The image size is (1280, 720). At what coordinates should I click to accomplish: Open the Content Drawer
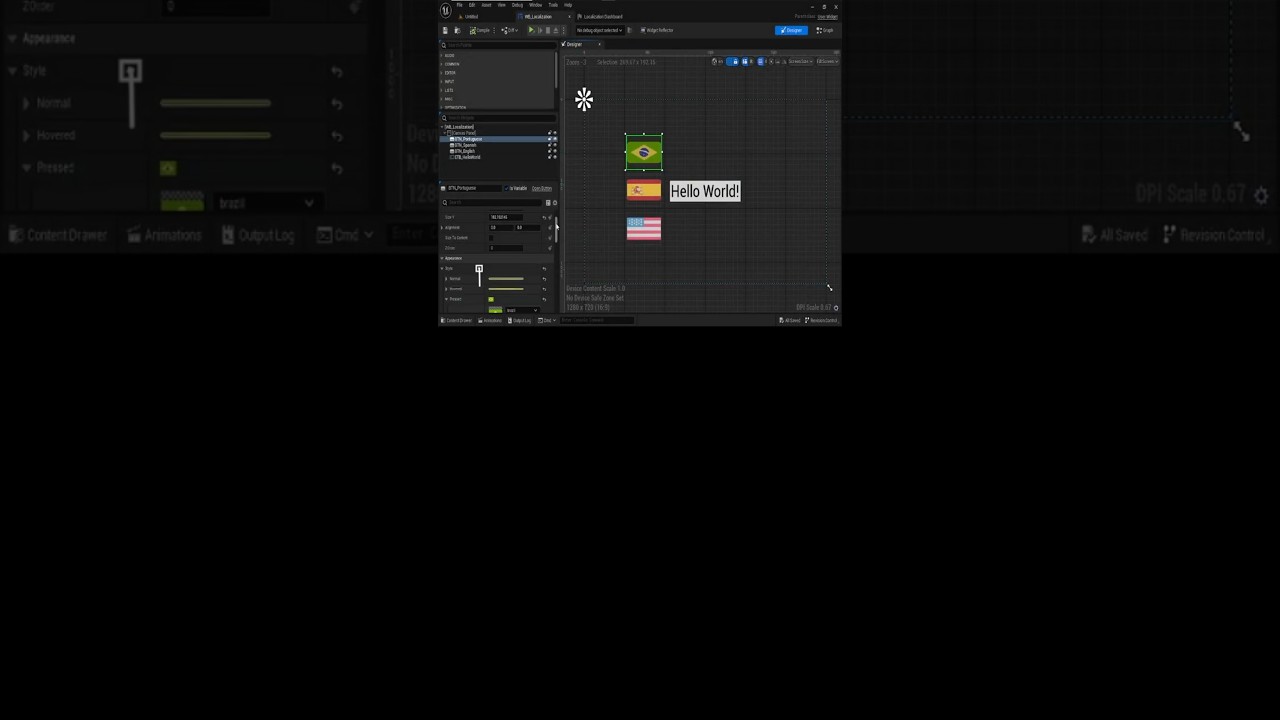456,320
